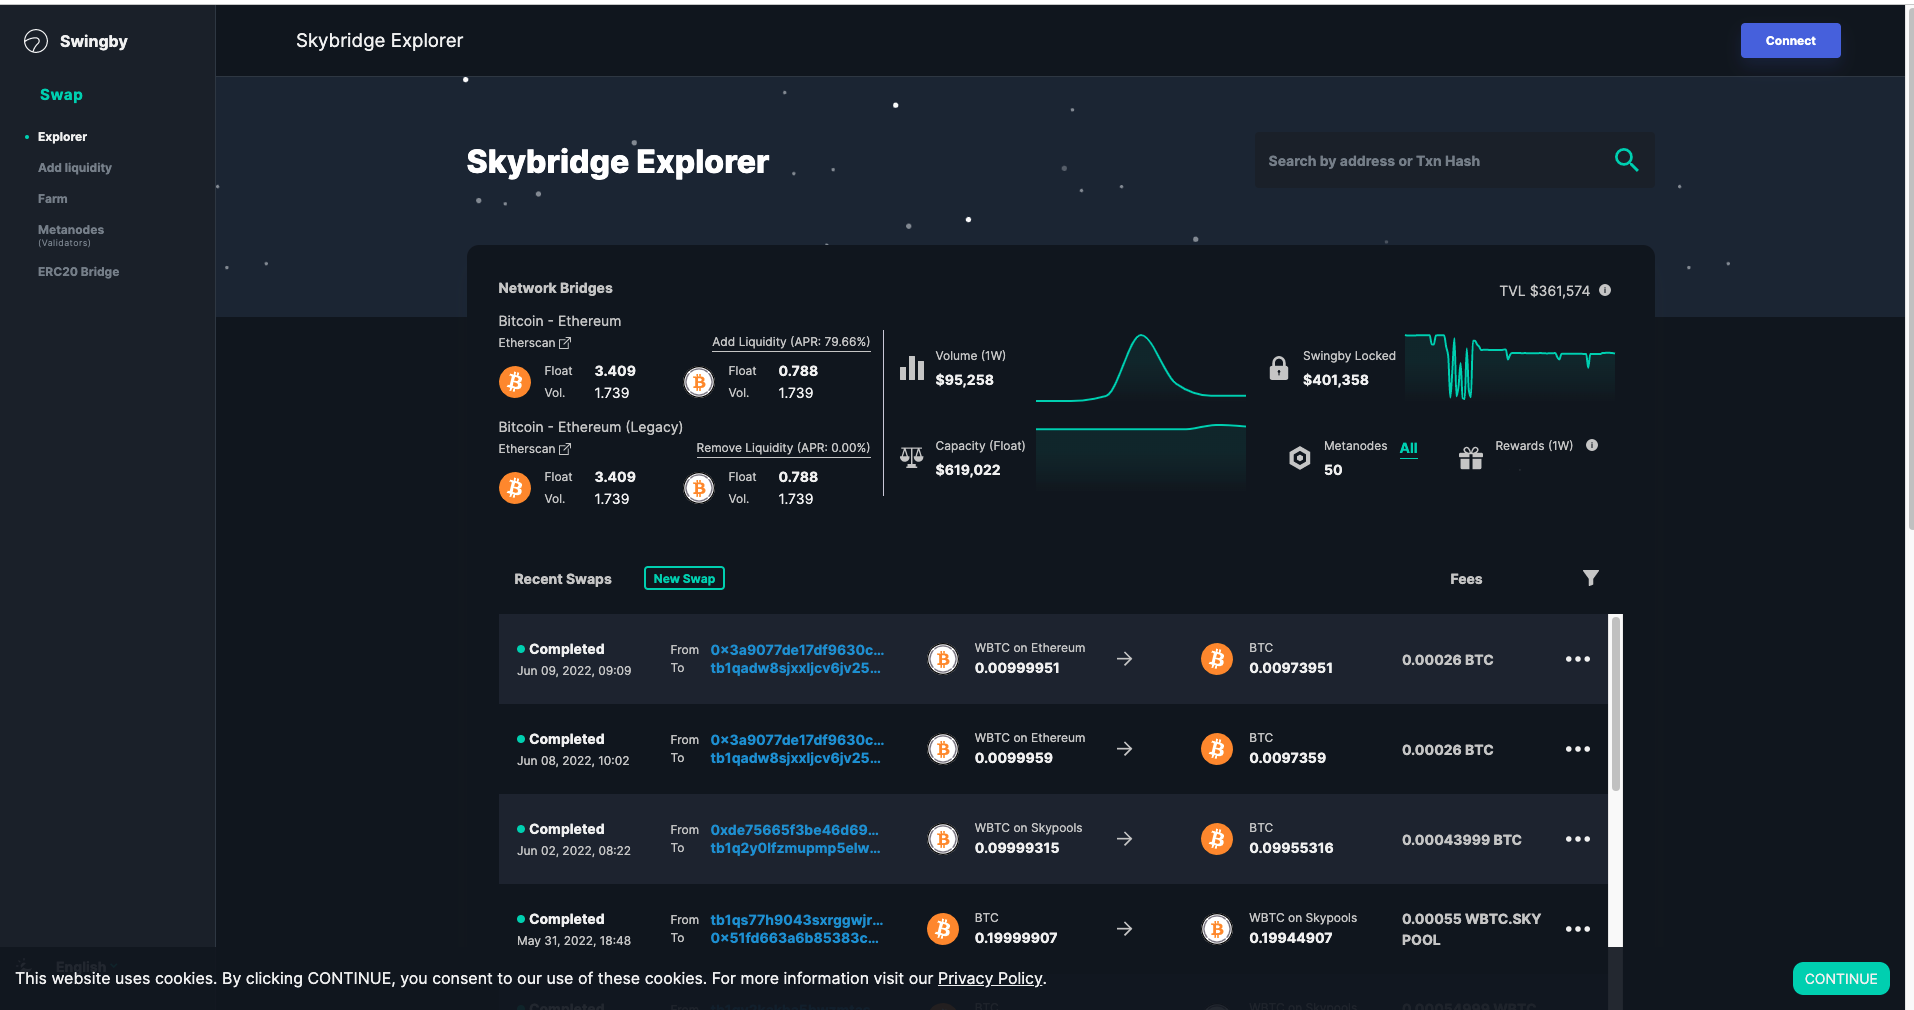
Task: Click the 0.00043999 BTC fee value
Action: pyautogui.click(x=1461, y=839)
